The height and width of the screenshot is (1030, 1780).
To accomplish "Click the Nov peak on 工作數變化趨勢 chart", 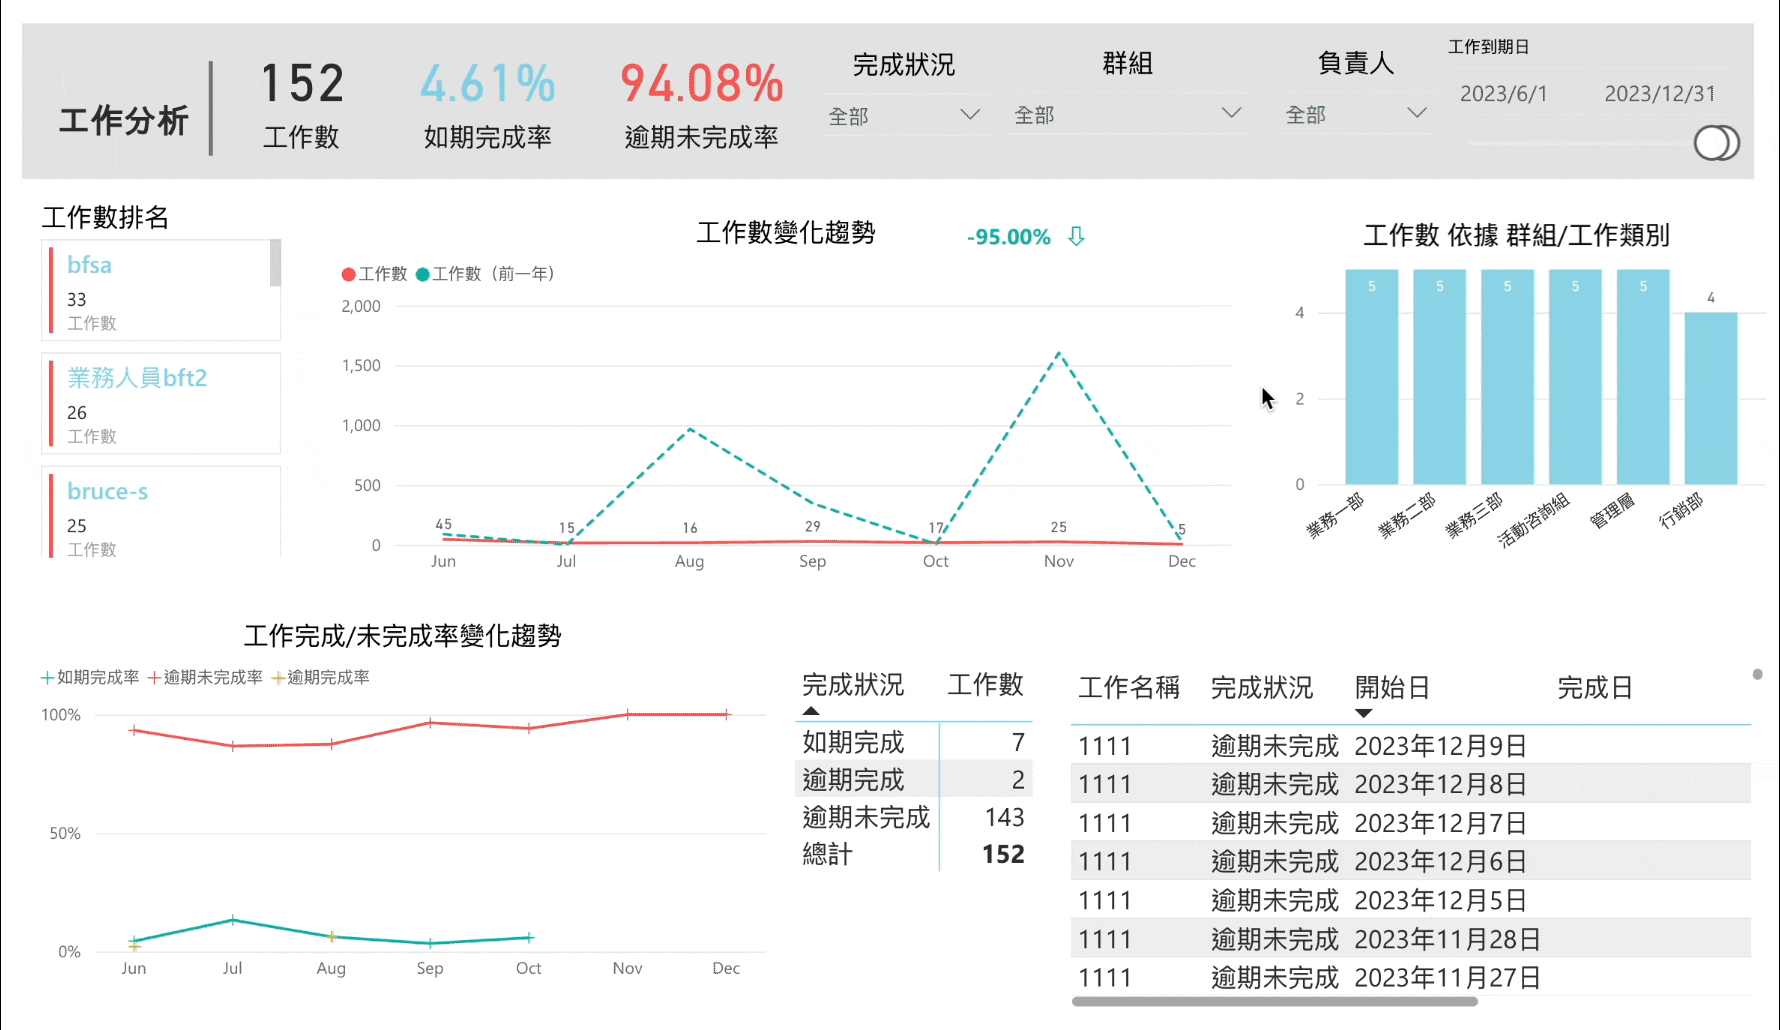I will pos(1059,353).
